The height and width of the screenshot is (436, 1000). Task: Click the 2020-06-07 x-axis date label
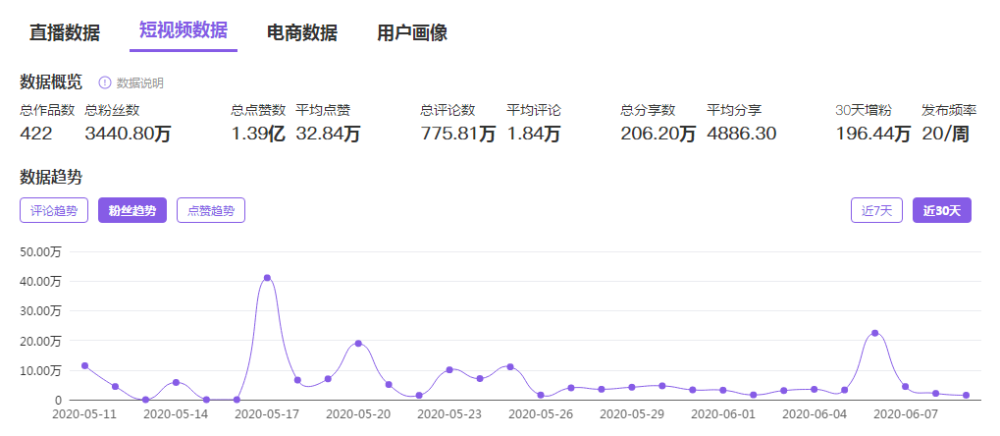(906, 414)
